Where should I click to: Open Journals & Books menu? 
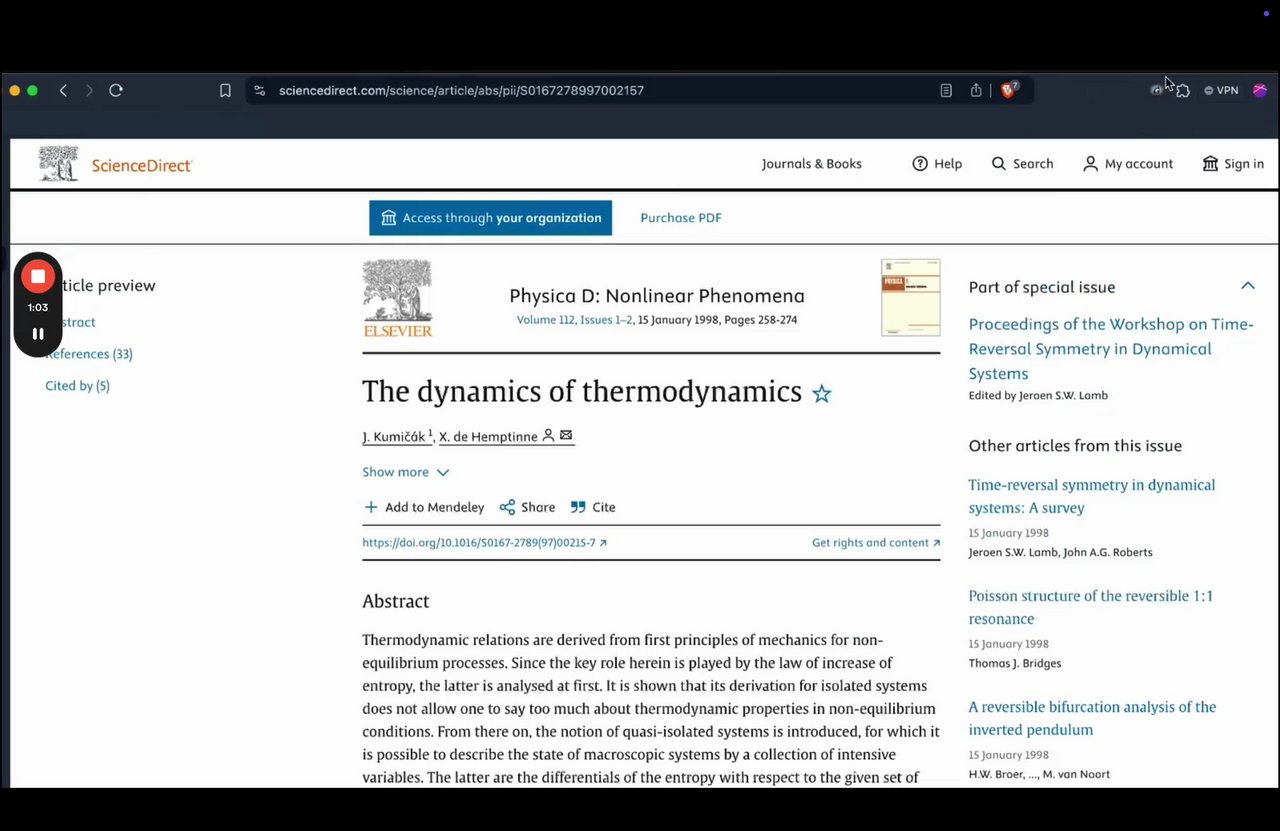(811, 163)
